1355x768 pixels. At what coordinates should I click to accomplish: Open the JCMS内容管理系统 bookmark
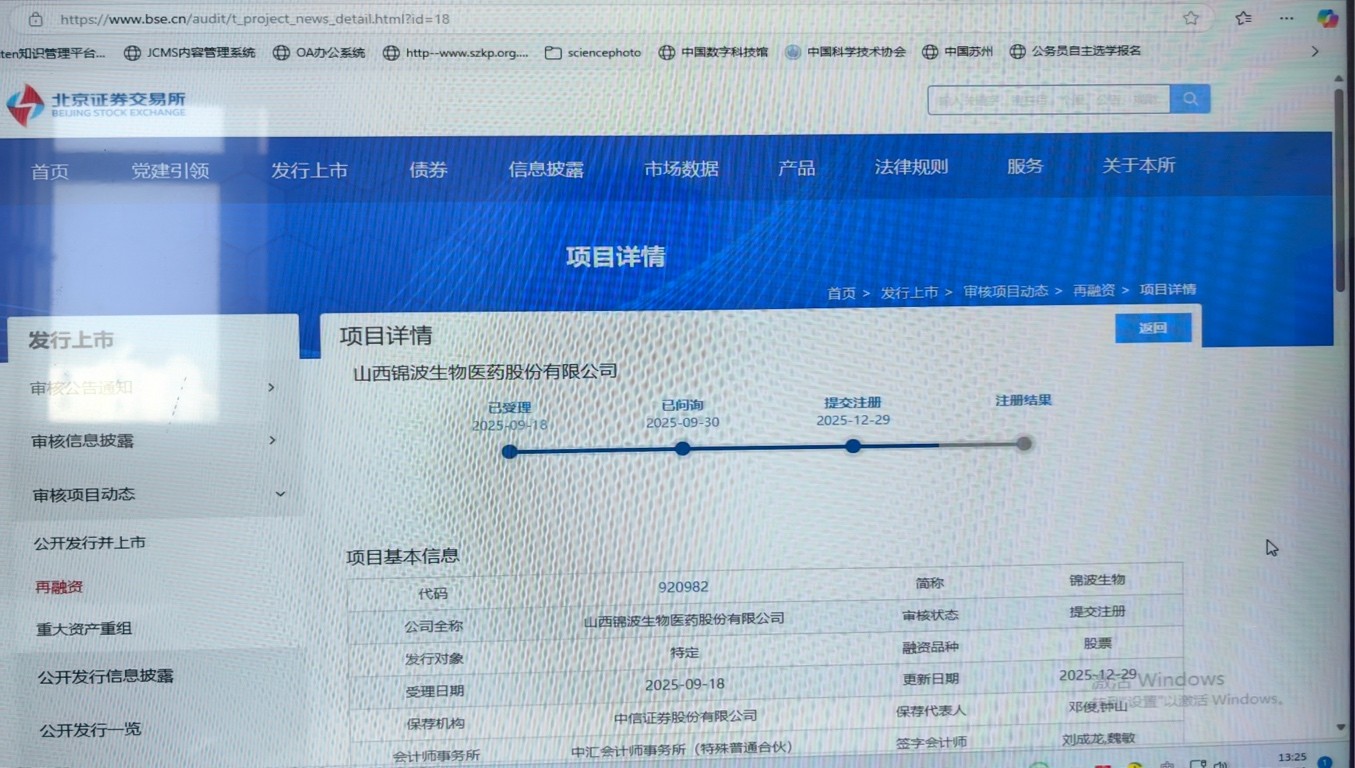190,52
